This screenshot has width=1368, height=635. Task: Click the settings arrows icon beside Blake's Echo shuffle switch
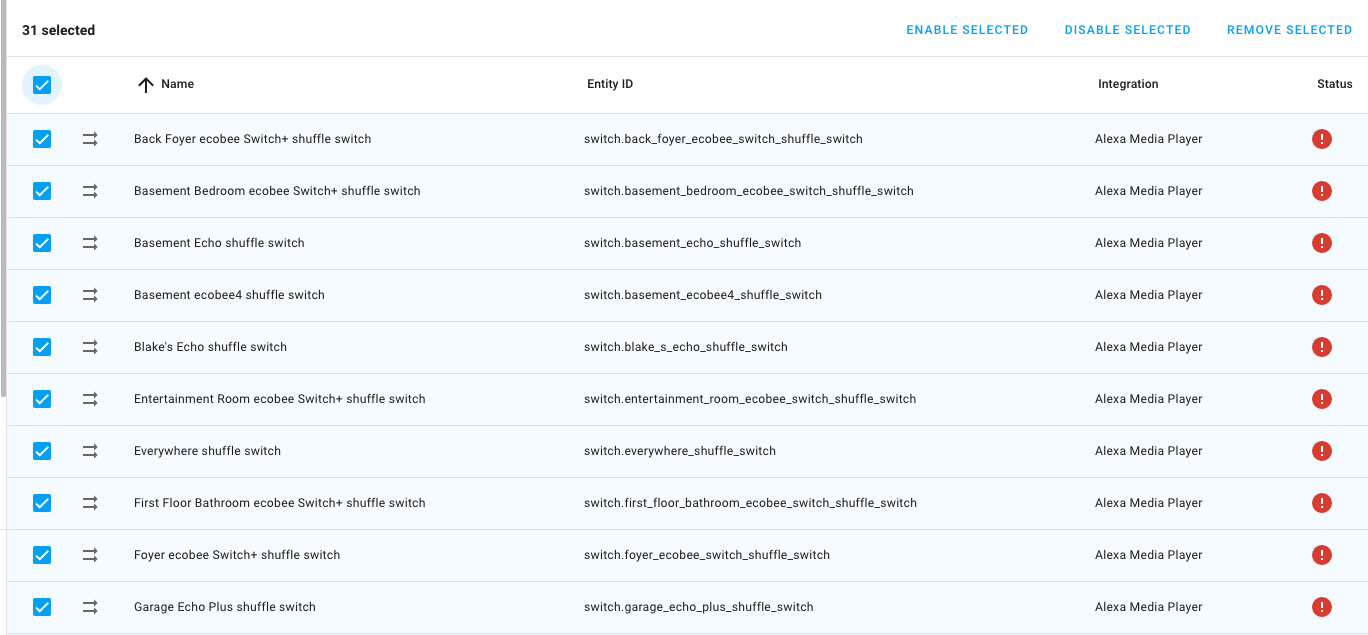click(x=90, y=346)
